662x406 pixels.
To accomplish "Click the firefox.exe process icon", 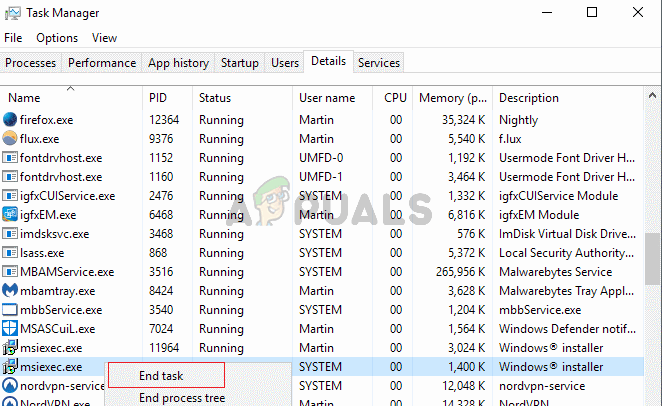I will click(x=10, y=119).
